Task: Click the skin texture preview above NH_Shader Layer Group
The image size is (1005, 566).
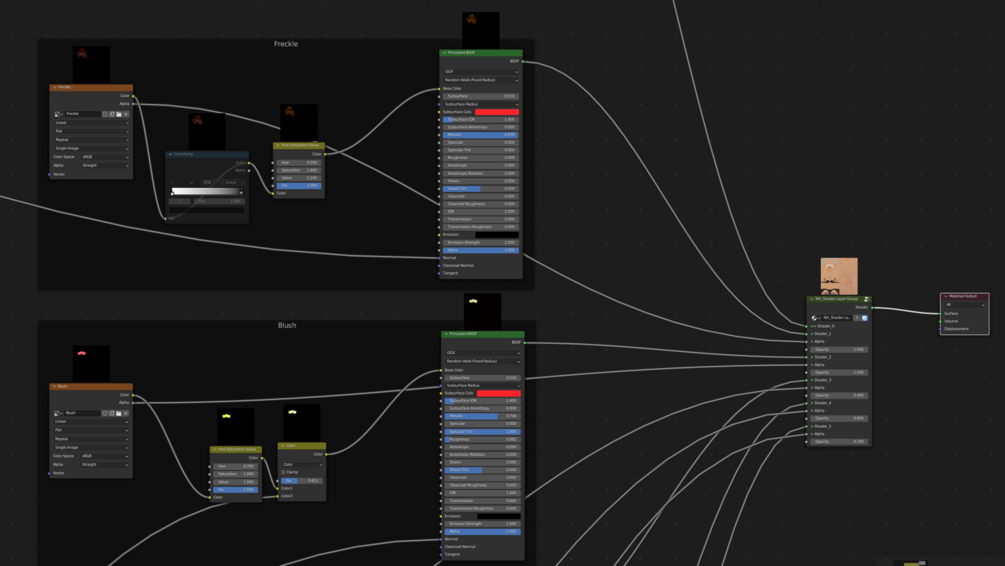Action: pyautogui.click(x=839, y=276)
